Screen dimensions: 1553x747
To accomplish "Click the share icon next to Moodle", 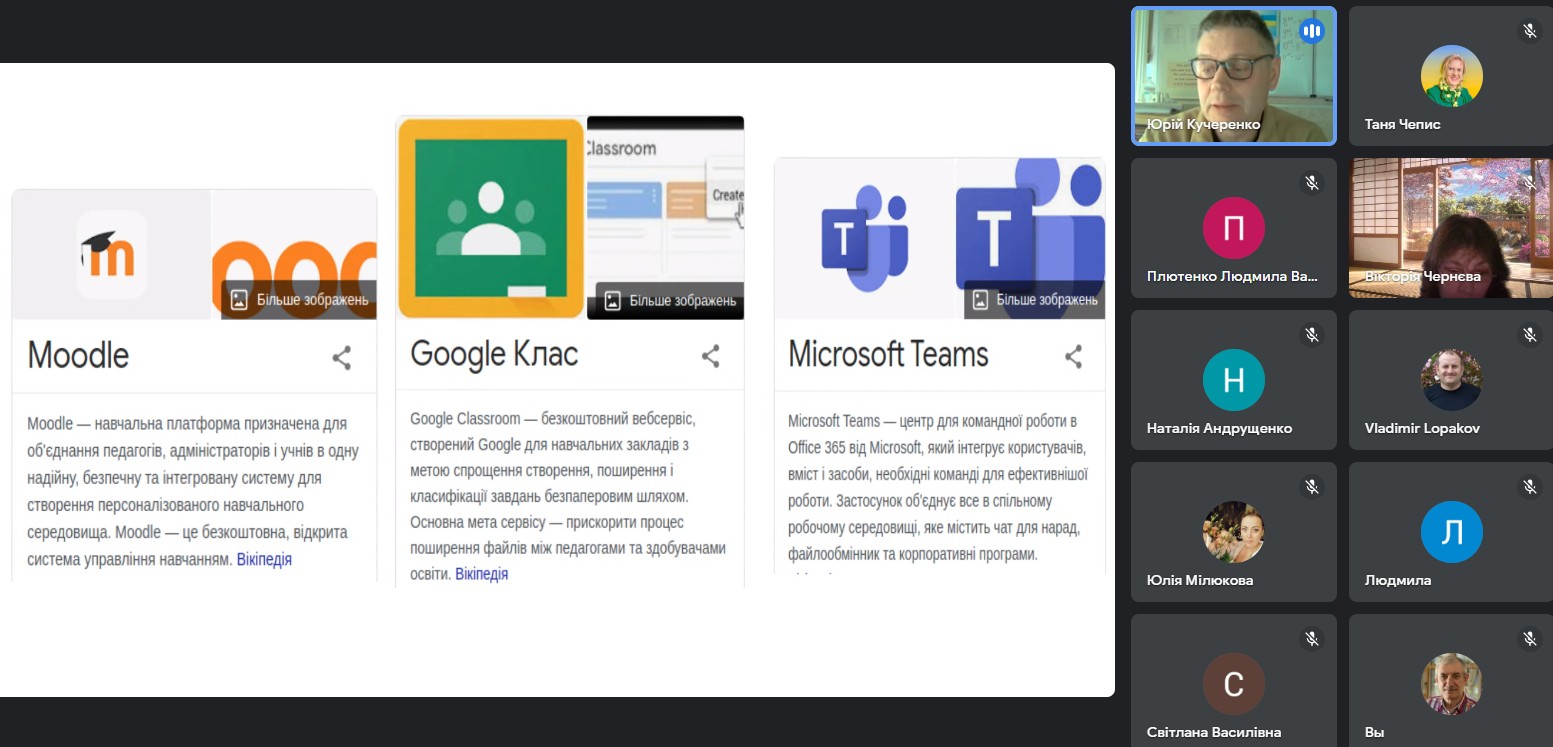I will pyautogui.click(x=342, y=358).
